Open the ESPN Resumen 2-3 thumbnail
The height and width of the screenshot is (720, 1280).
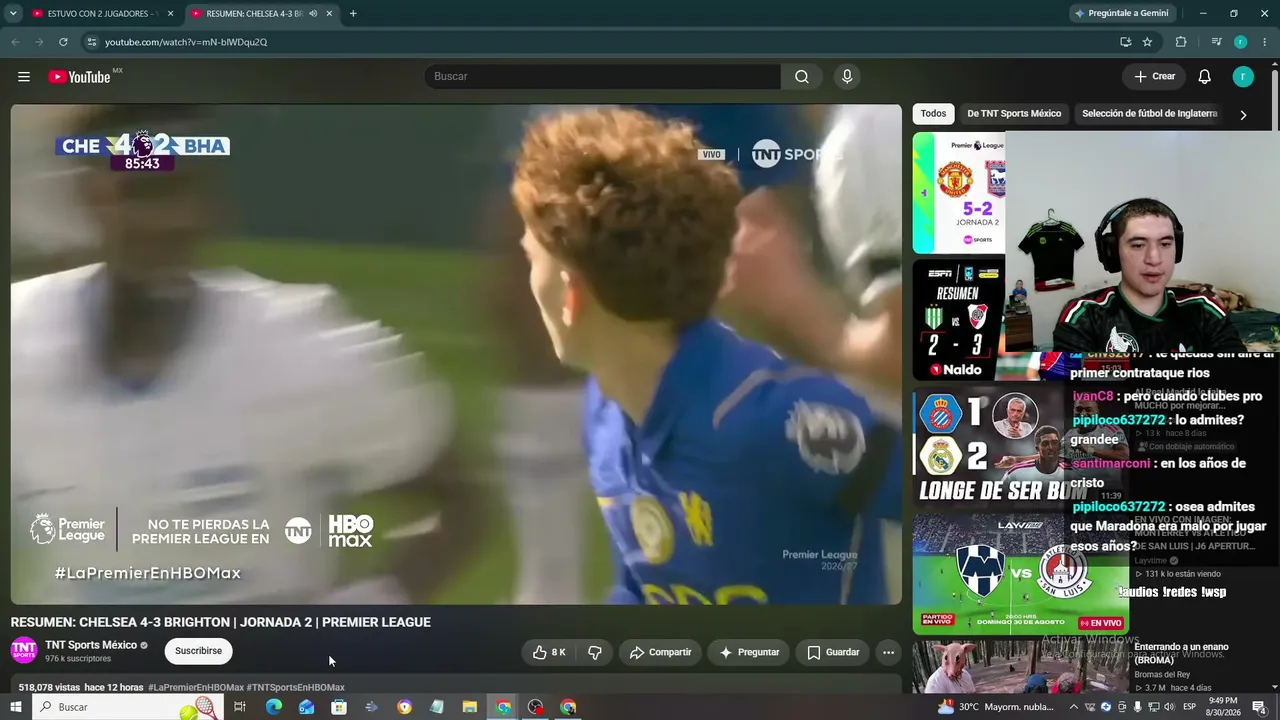pos(959,320)
